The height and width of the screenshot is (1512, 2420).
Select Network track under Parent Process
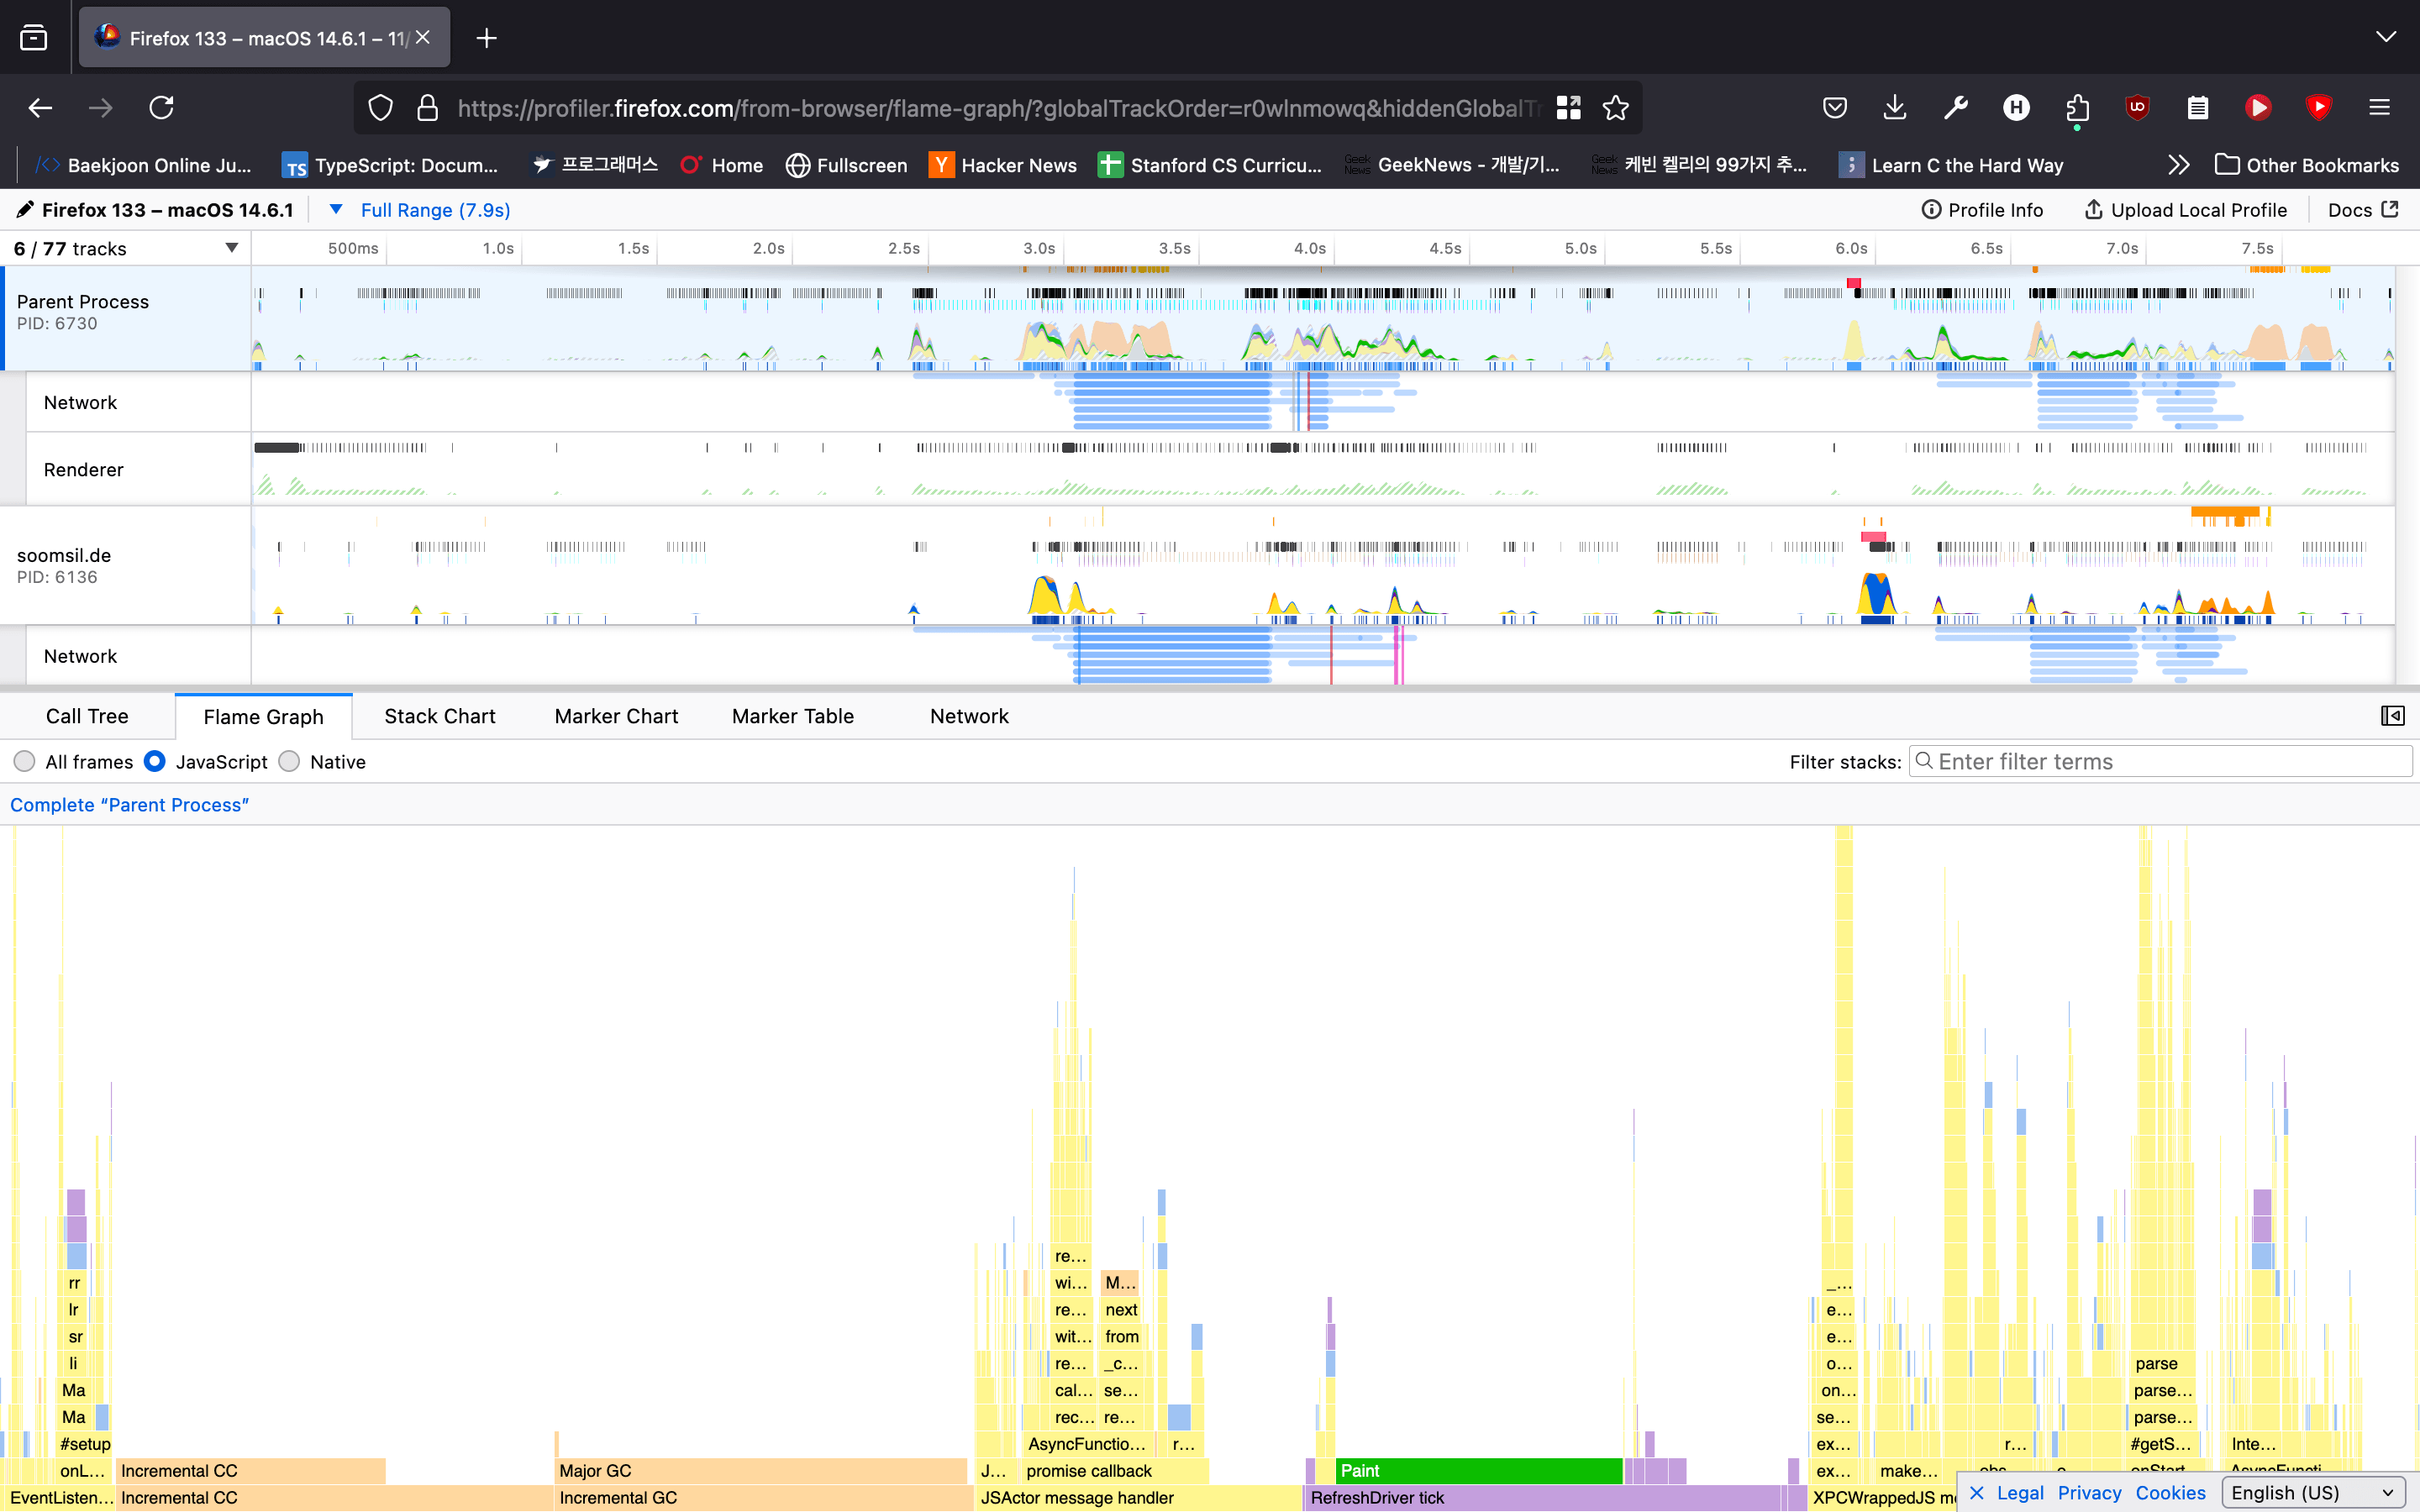coord(138,402)
